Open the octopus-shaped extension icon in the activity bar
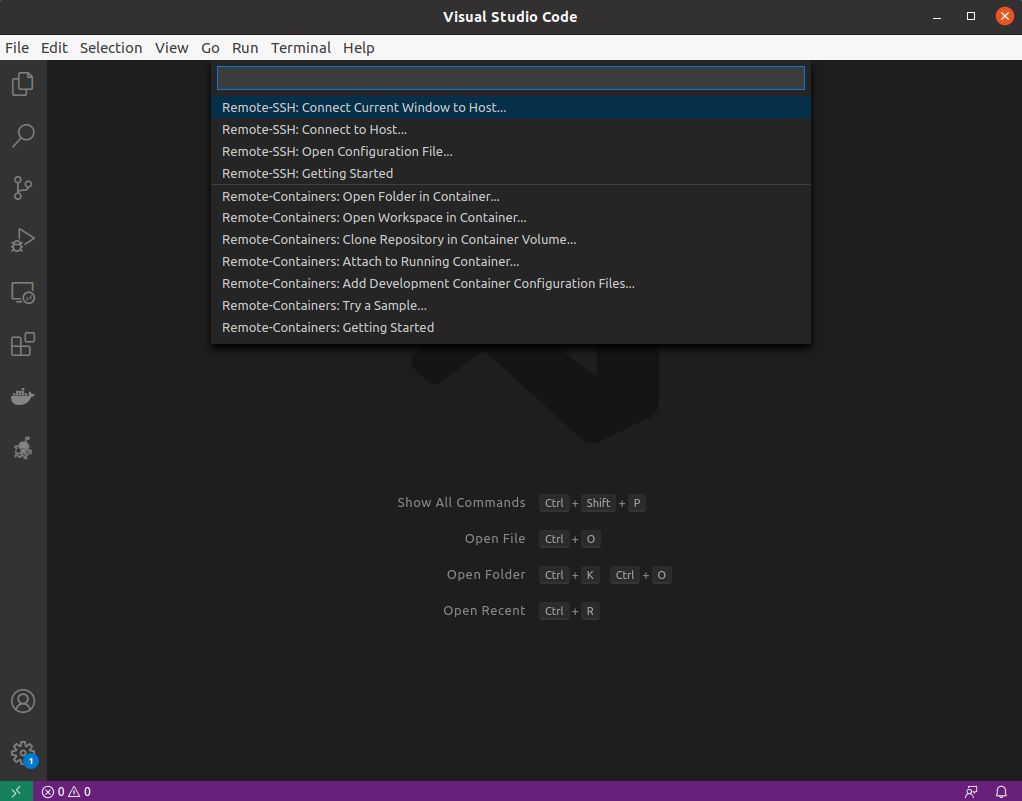 tap(23, 448)
